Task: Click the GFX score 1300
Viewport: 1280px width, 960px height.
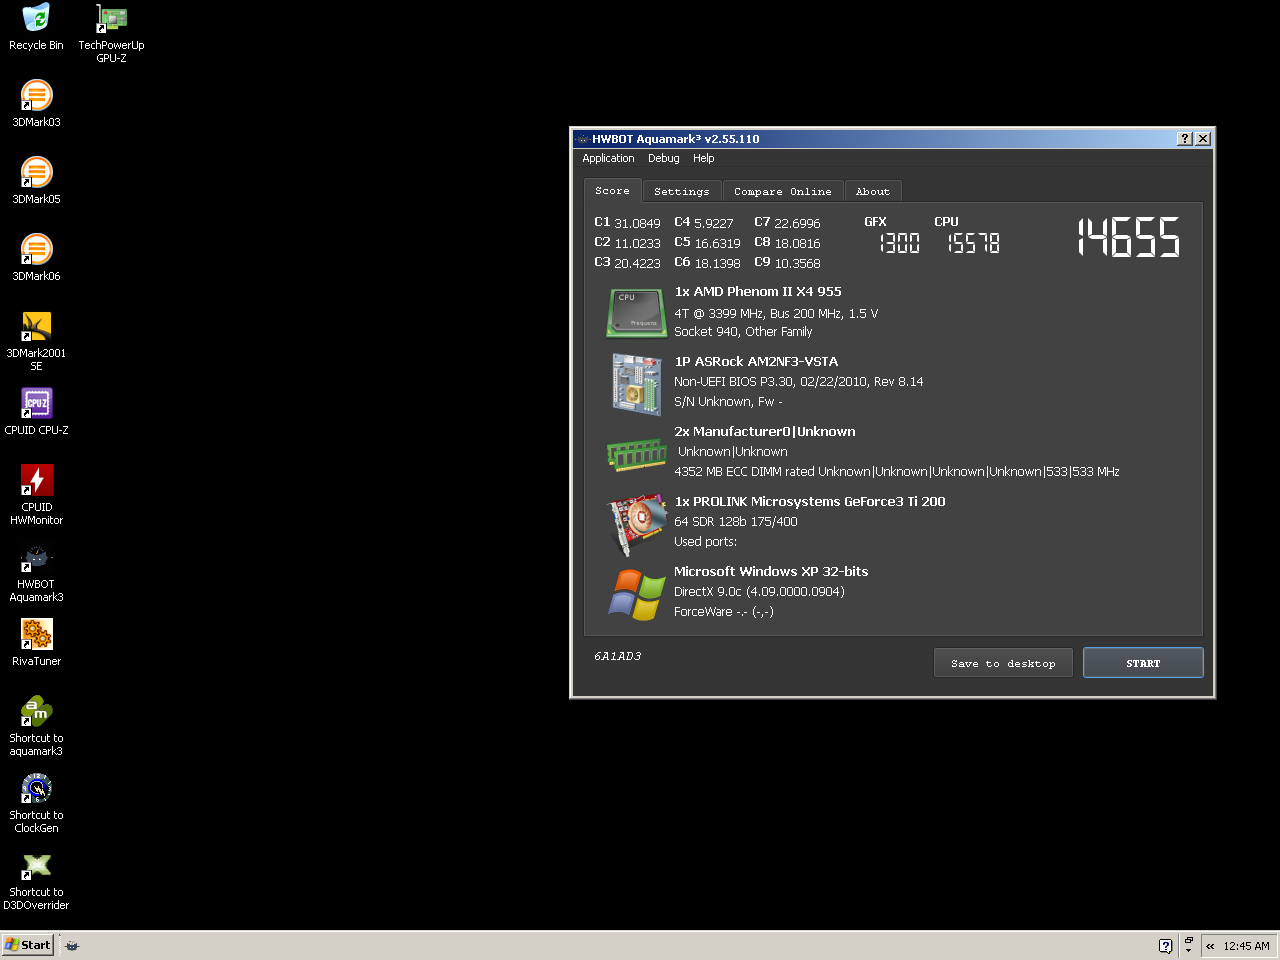Action: coord(899,243)
